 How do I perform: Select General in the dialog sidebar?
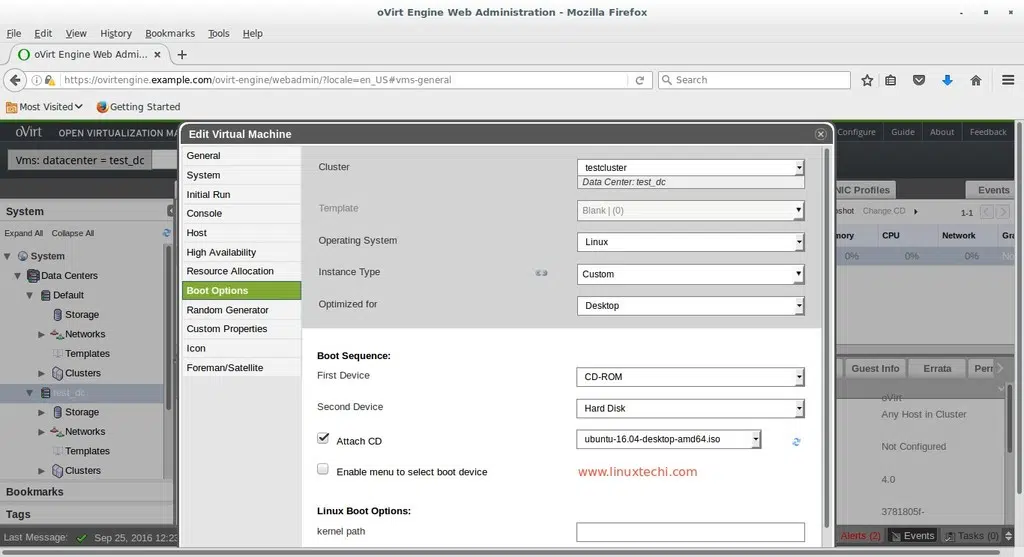[242, 155]
